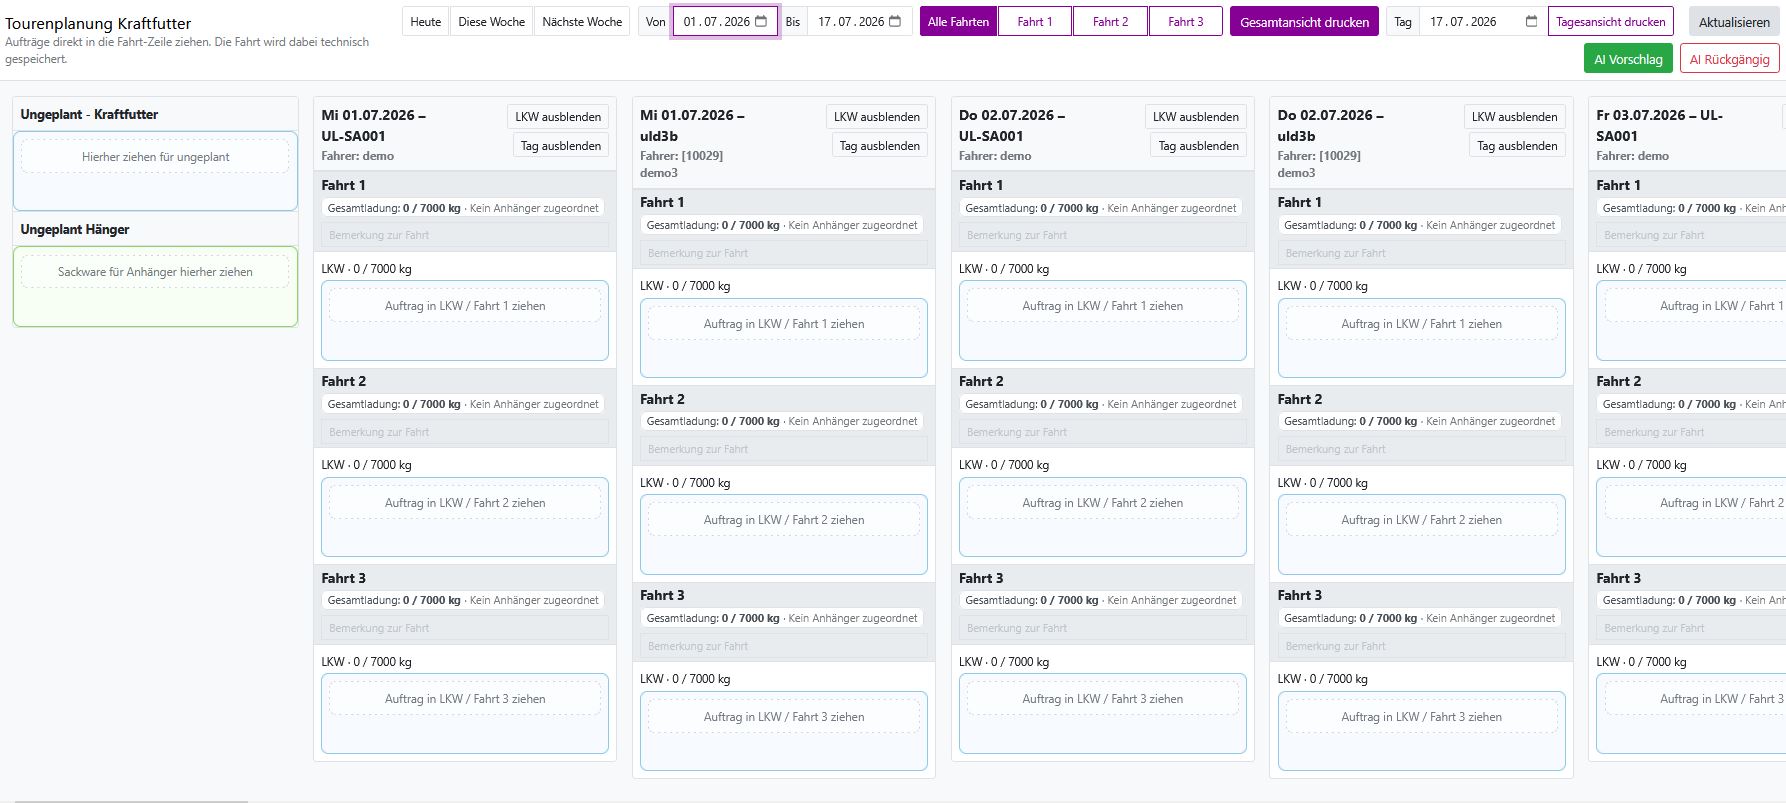Image resolution: width=1786 pixels, height=803 pixels.
Task: Focus the Von date value 01.07.2026
Action: [x=717, y=21]
